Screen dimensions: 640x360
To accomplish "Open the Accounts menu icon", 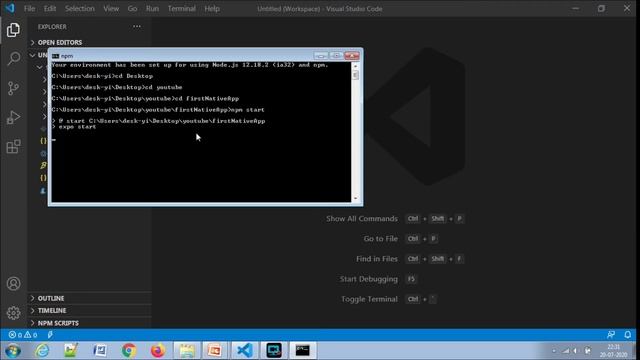I will (13, 283).
